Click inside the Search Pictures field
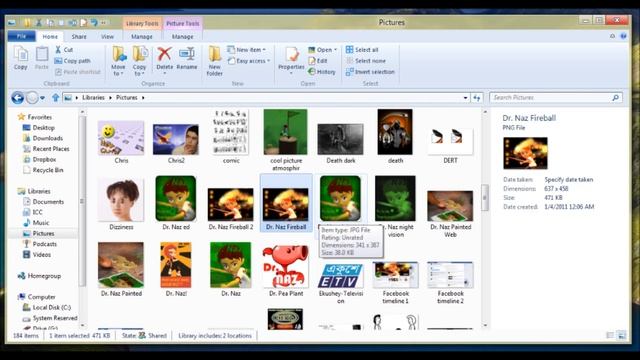 click(551, 98)
